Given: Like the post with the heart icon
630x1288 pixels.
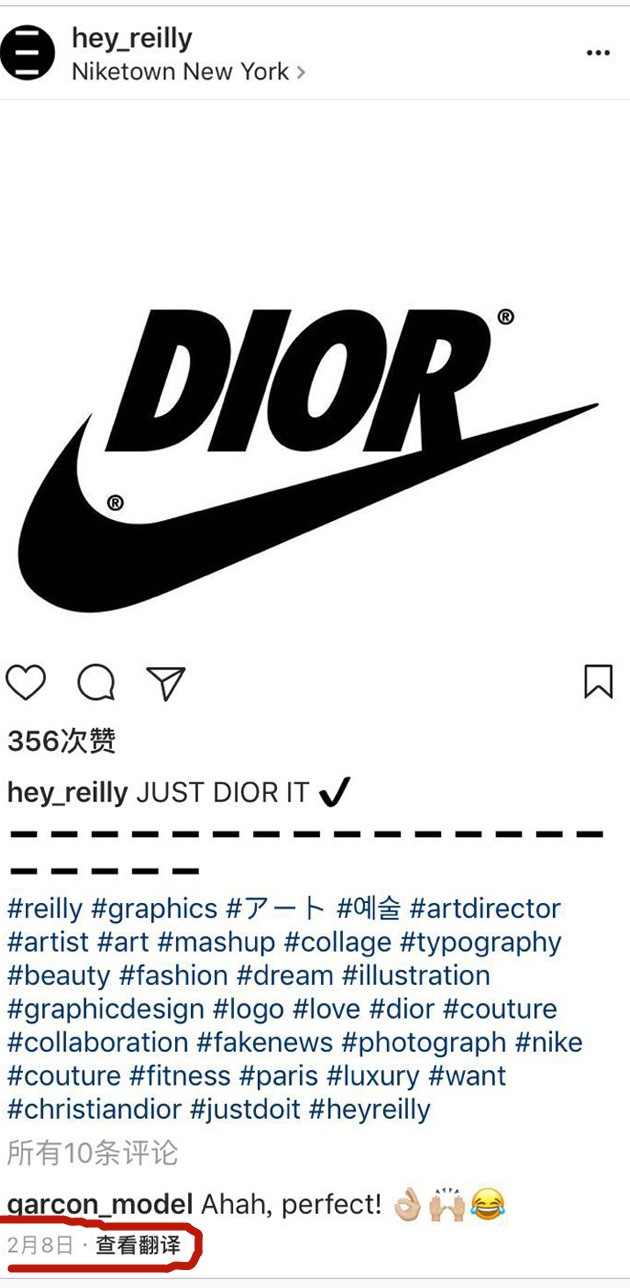Looking at the screenshot, I should (x=26, y=683).
